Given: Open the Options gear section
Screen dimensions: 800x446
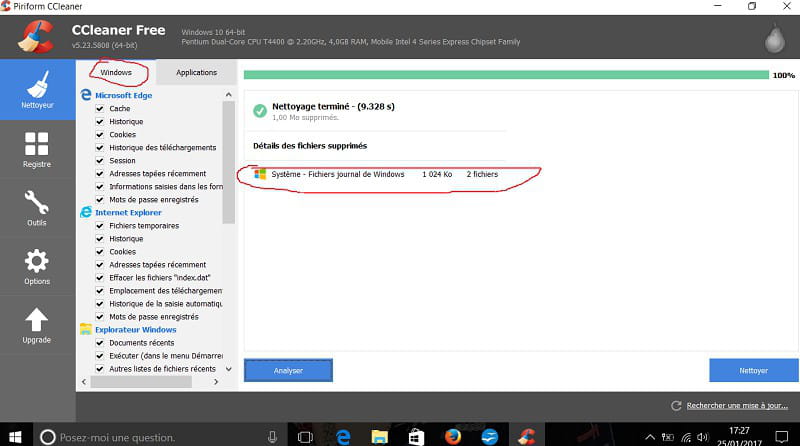Looking at the screenshot, I should tap(37, 266).
